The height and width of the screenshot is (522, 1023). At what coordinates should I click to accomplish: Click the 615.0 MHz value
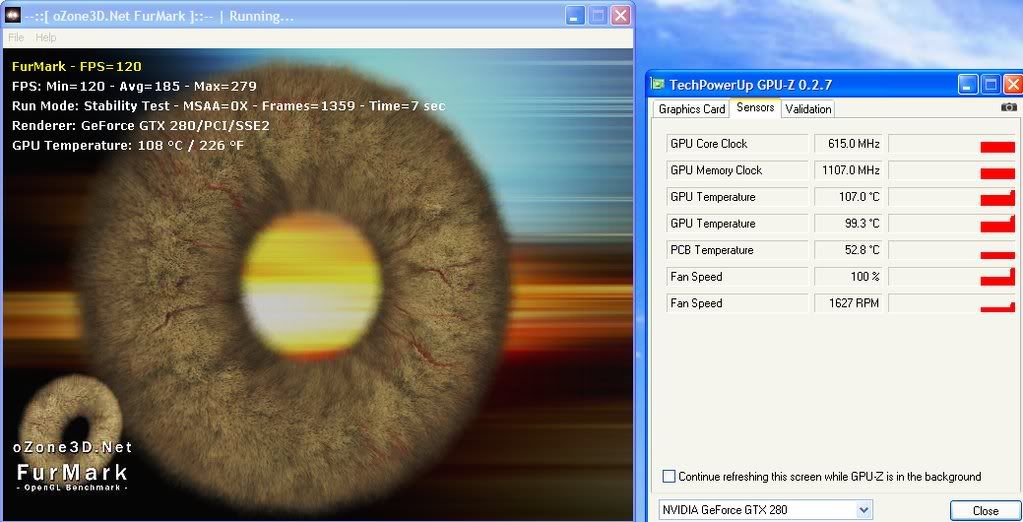[848, 144]
